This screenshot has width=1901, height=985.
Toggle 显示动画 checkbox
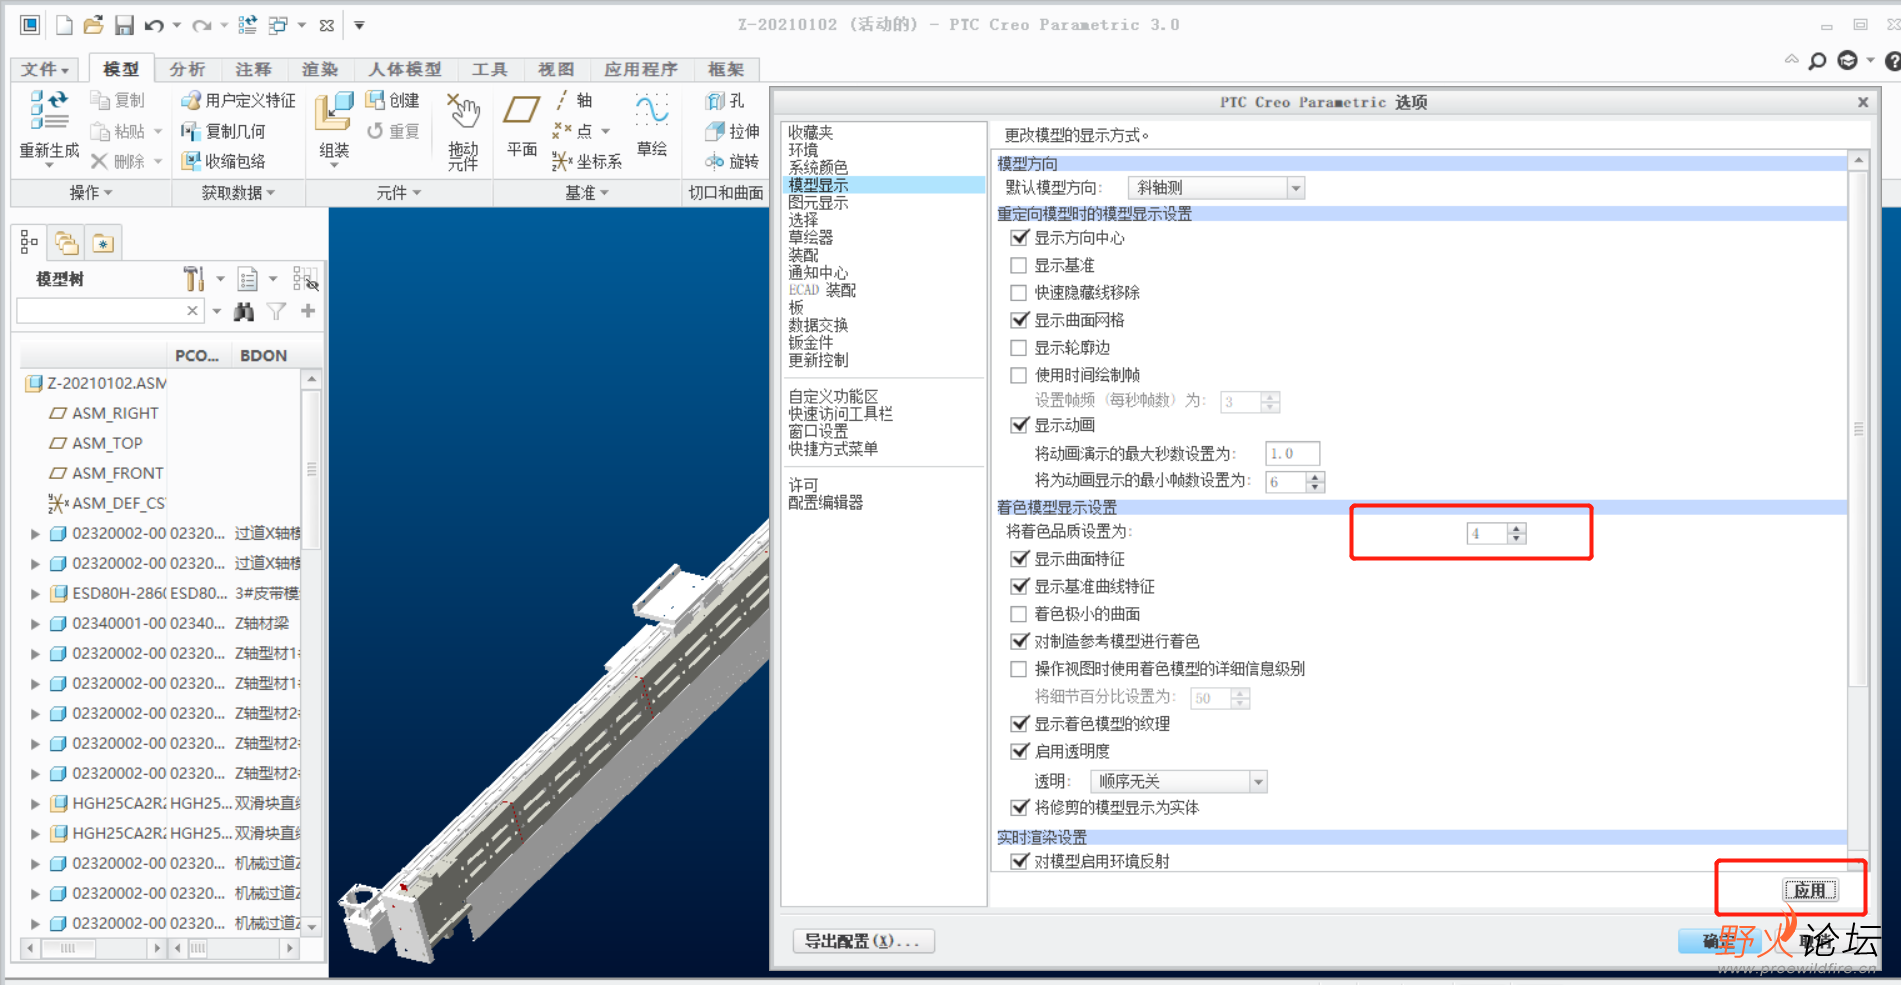tap(1019, 425)
